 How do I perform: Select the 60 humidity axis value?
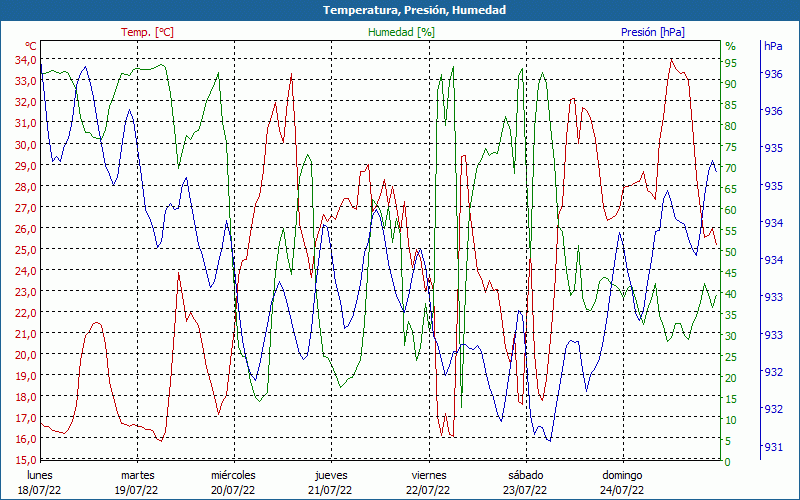731,210
